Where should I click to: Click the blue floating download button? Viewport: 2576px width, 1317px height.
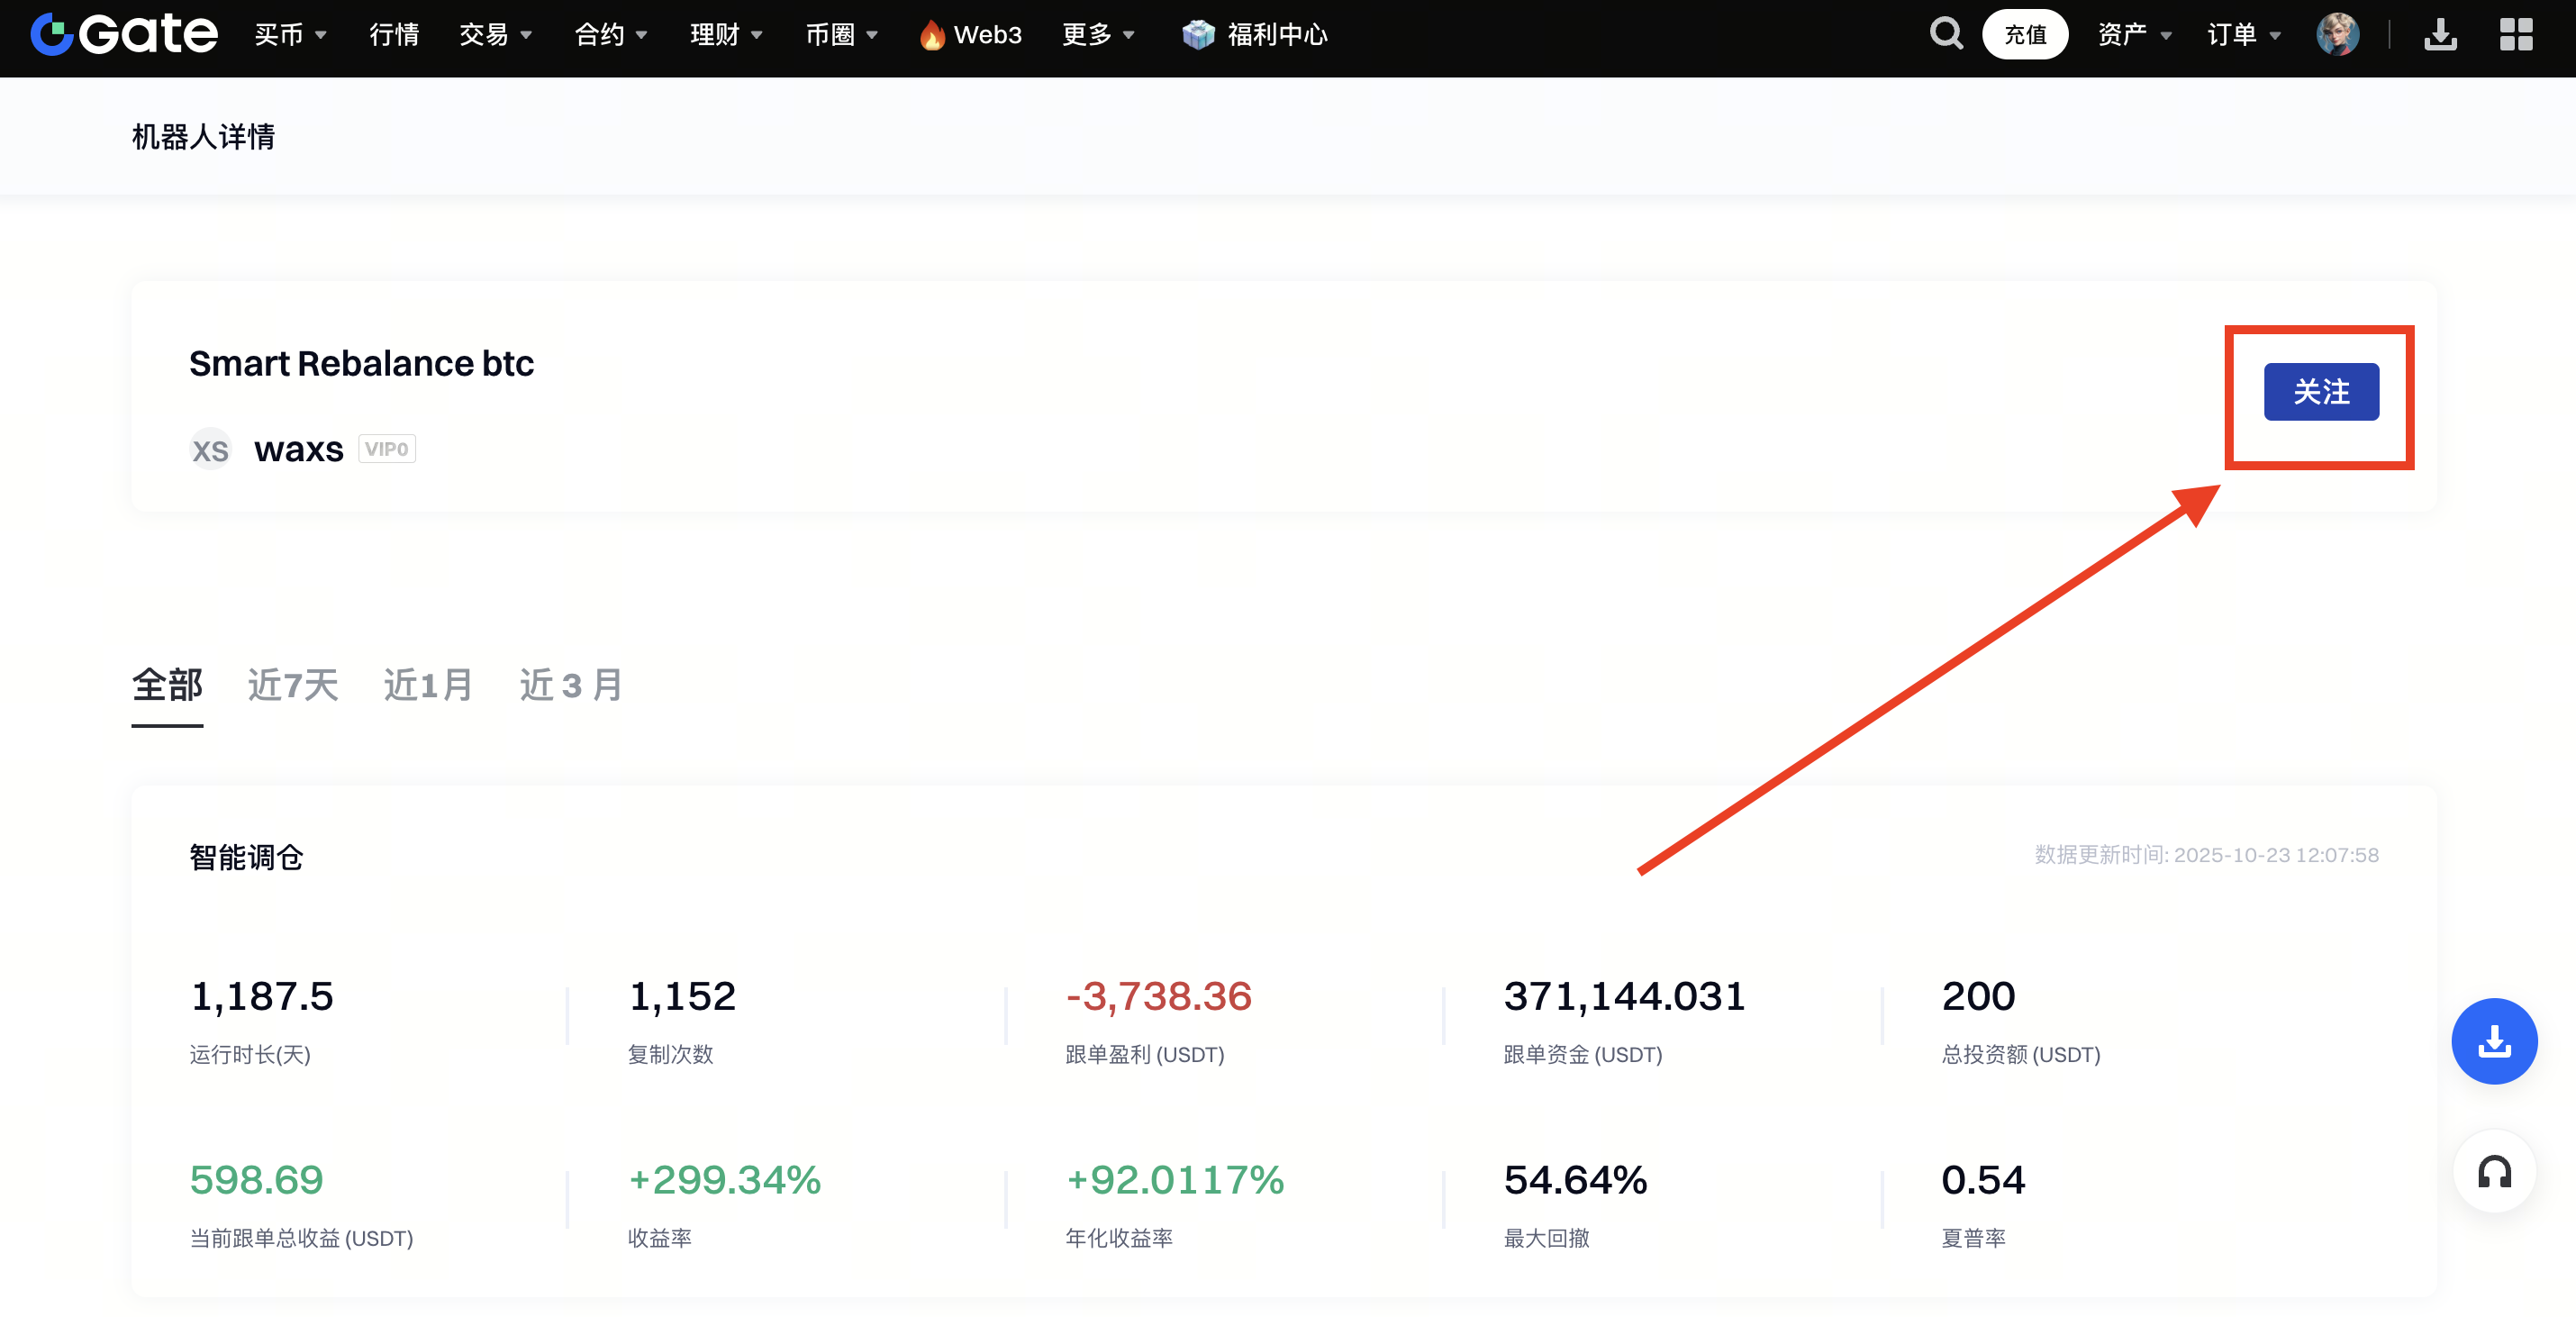2493,1041
